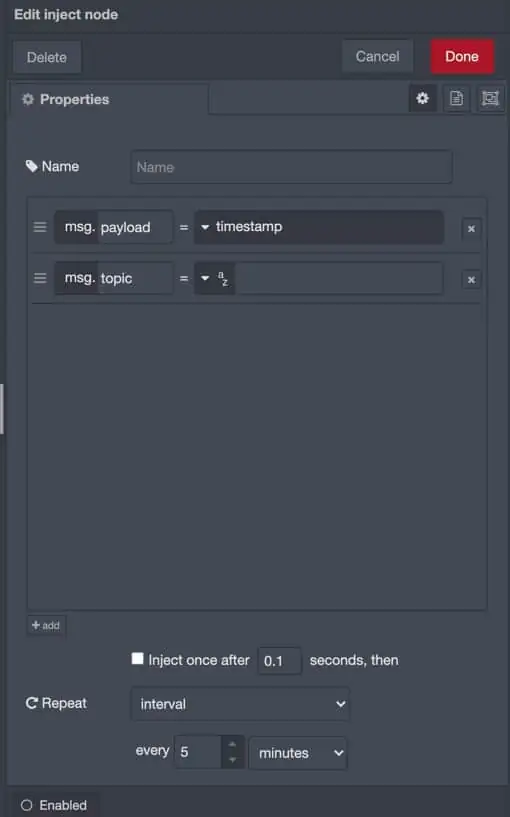Open the topic value type dropdown arrow
Viewport: 510px width, 817px height.
[205, 278]
